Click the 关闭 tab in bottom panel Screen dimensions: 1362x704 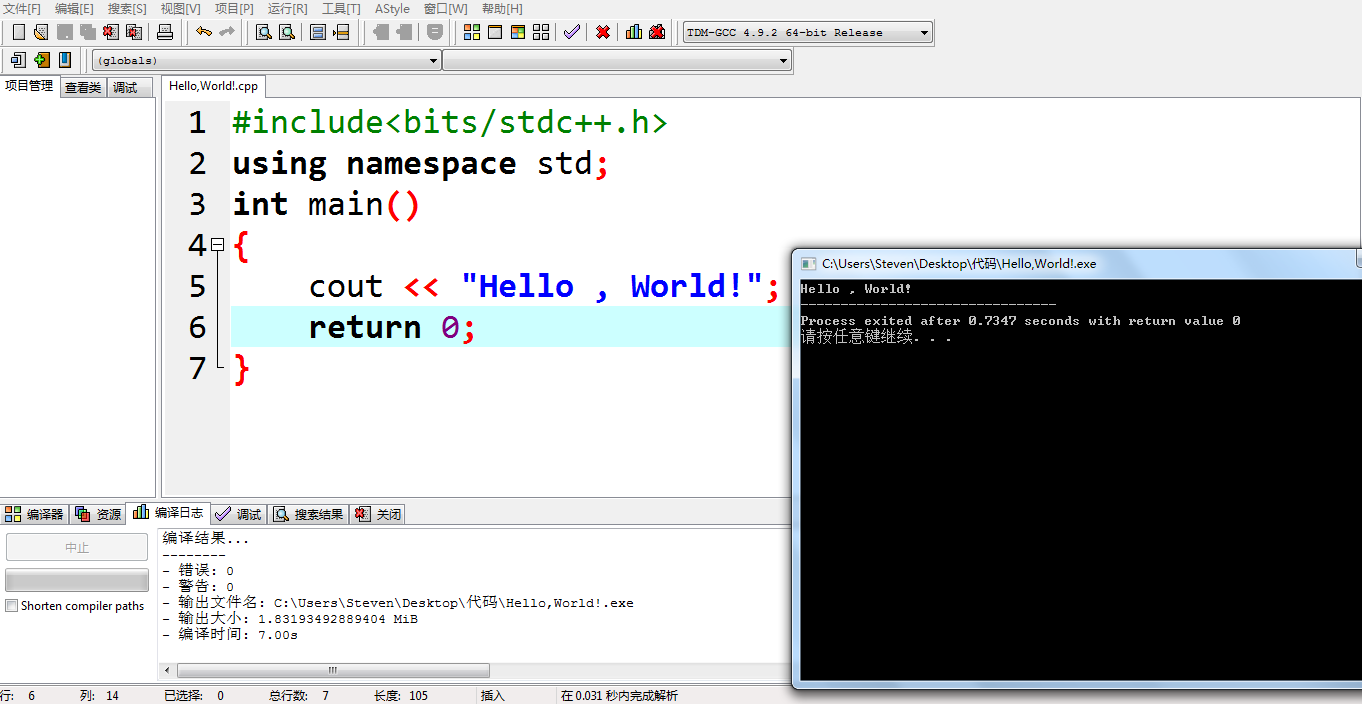tap(377, 514)
